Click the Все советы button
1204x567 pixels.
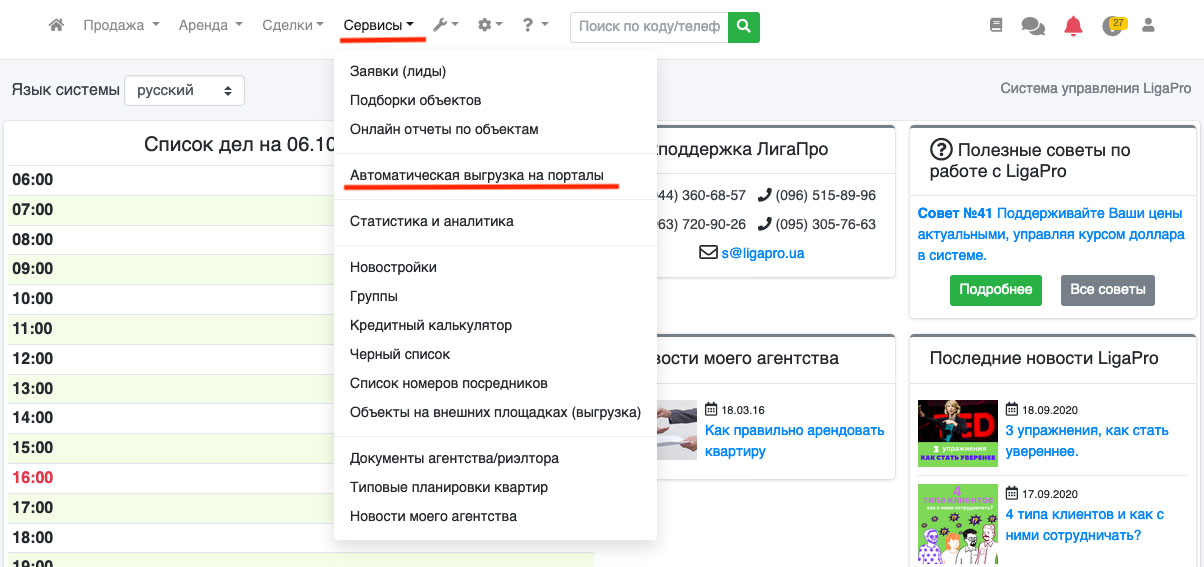1107,290
